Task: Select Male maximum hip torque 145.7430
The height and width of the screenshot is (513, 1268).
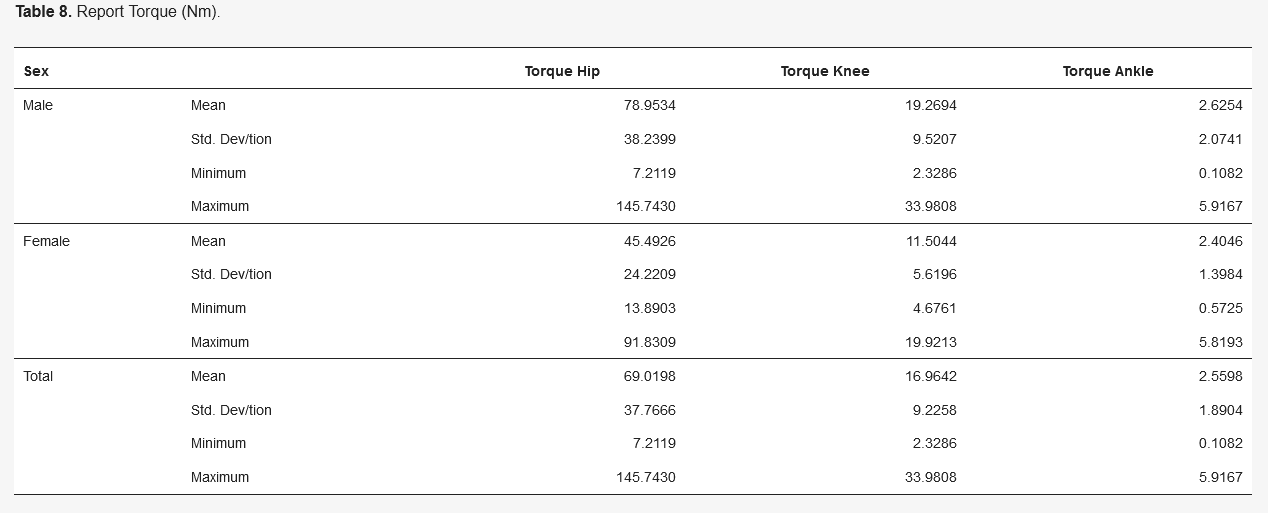Action: pyautogui.click(x=646, y=206)
